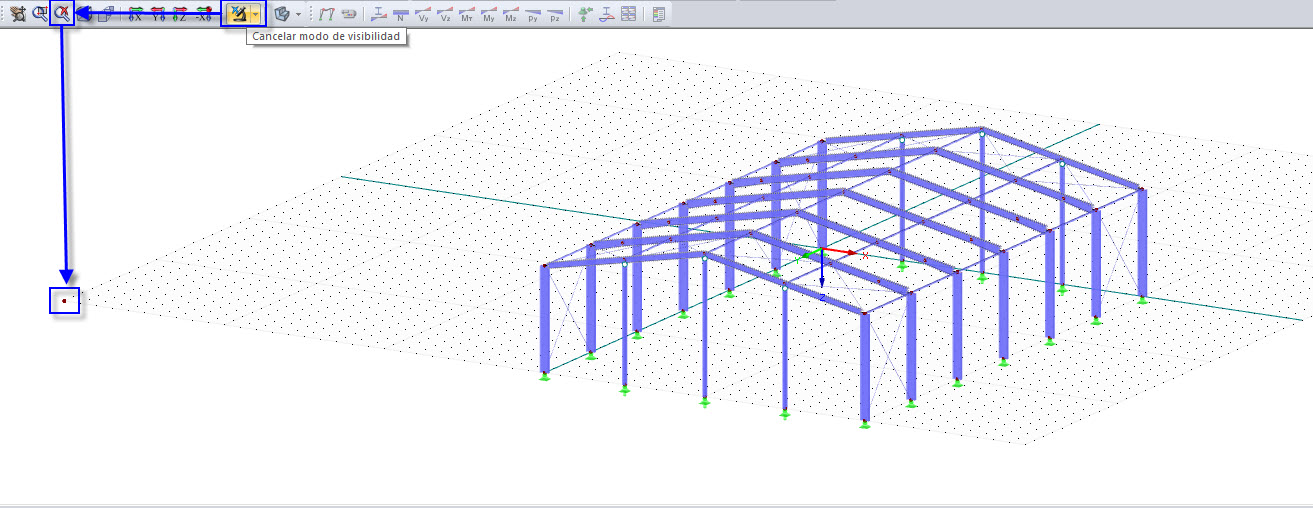
Task: Click the green arrow support reactions icon
Action: (x=585, y=14)
